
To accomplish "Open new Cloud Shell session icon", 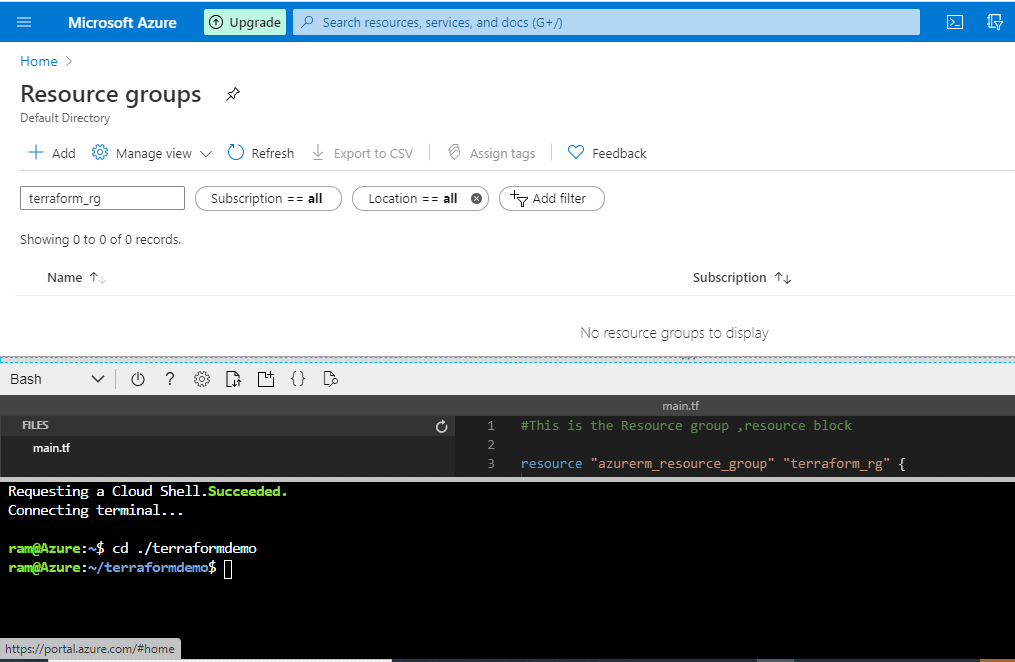I will coord(265,379).
